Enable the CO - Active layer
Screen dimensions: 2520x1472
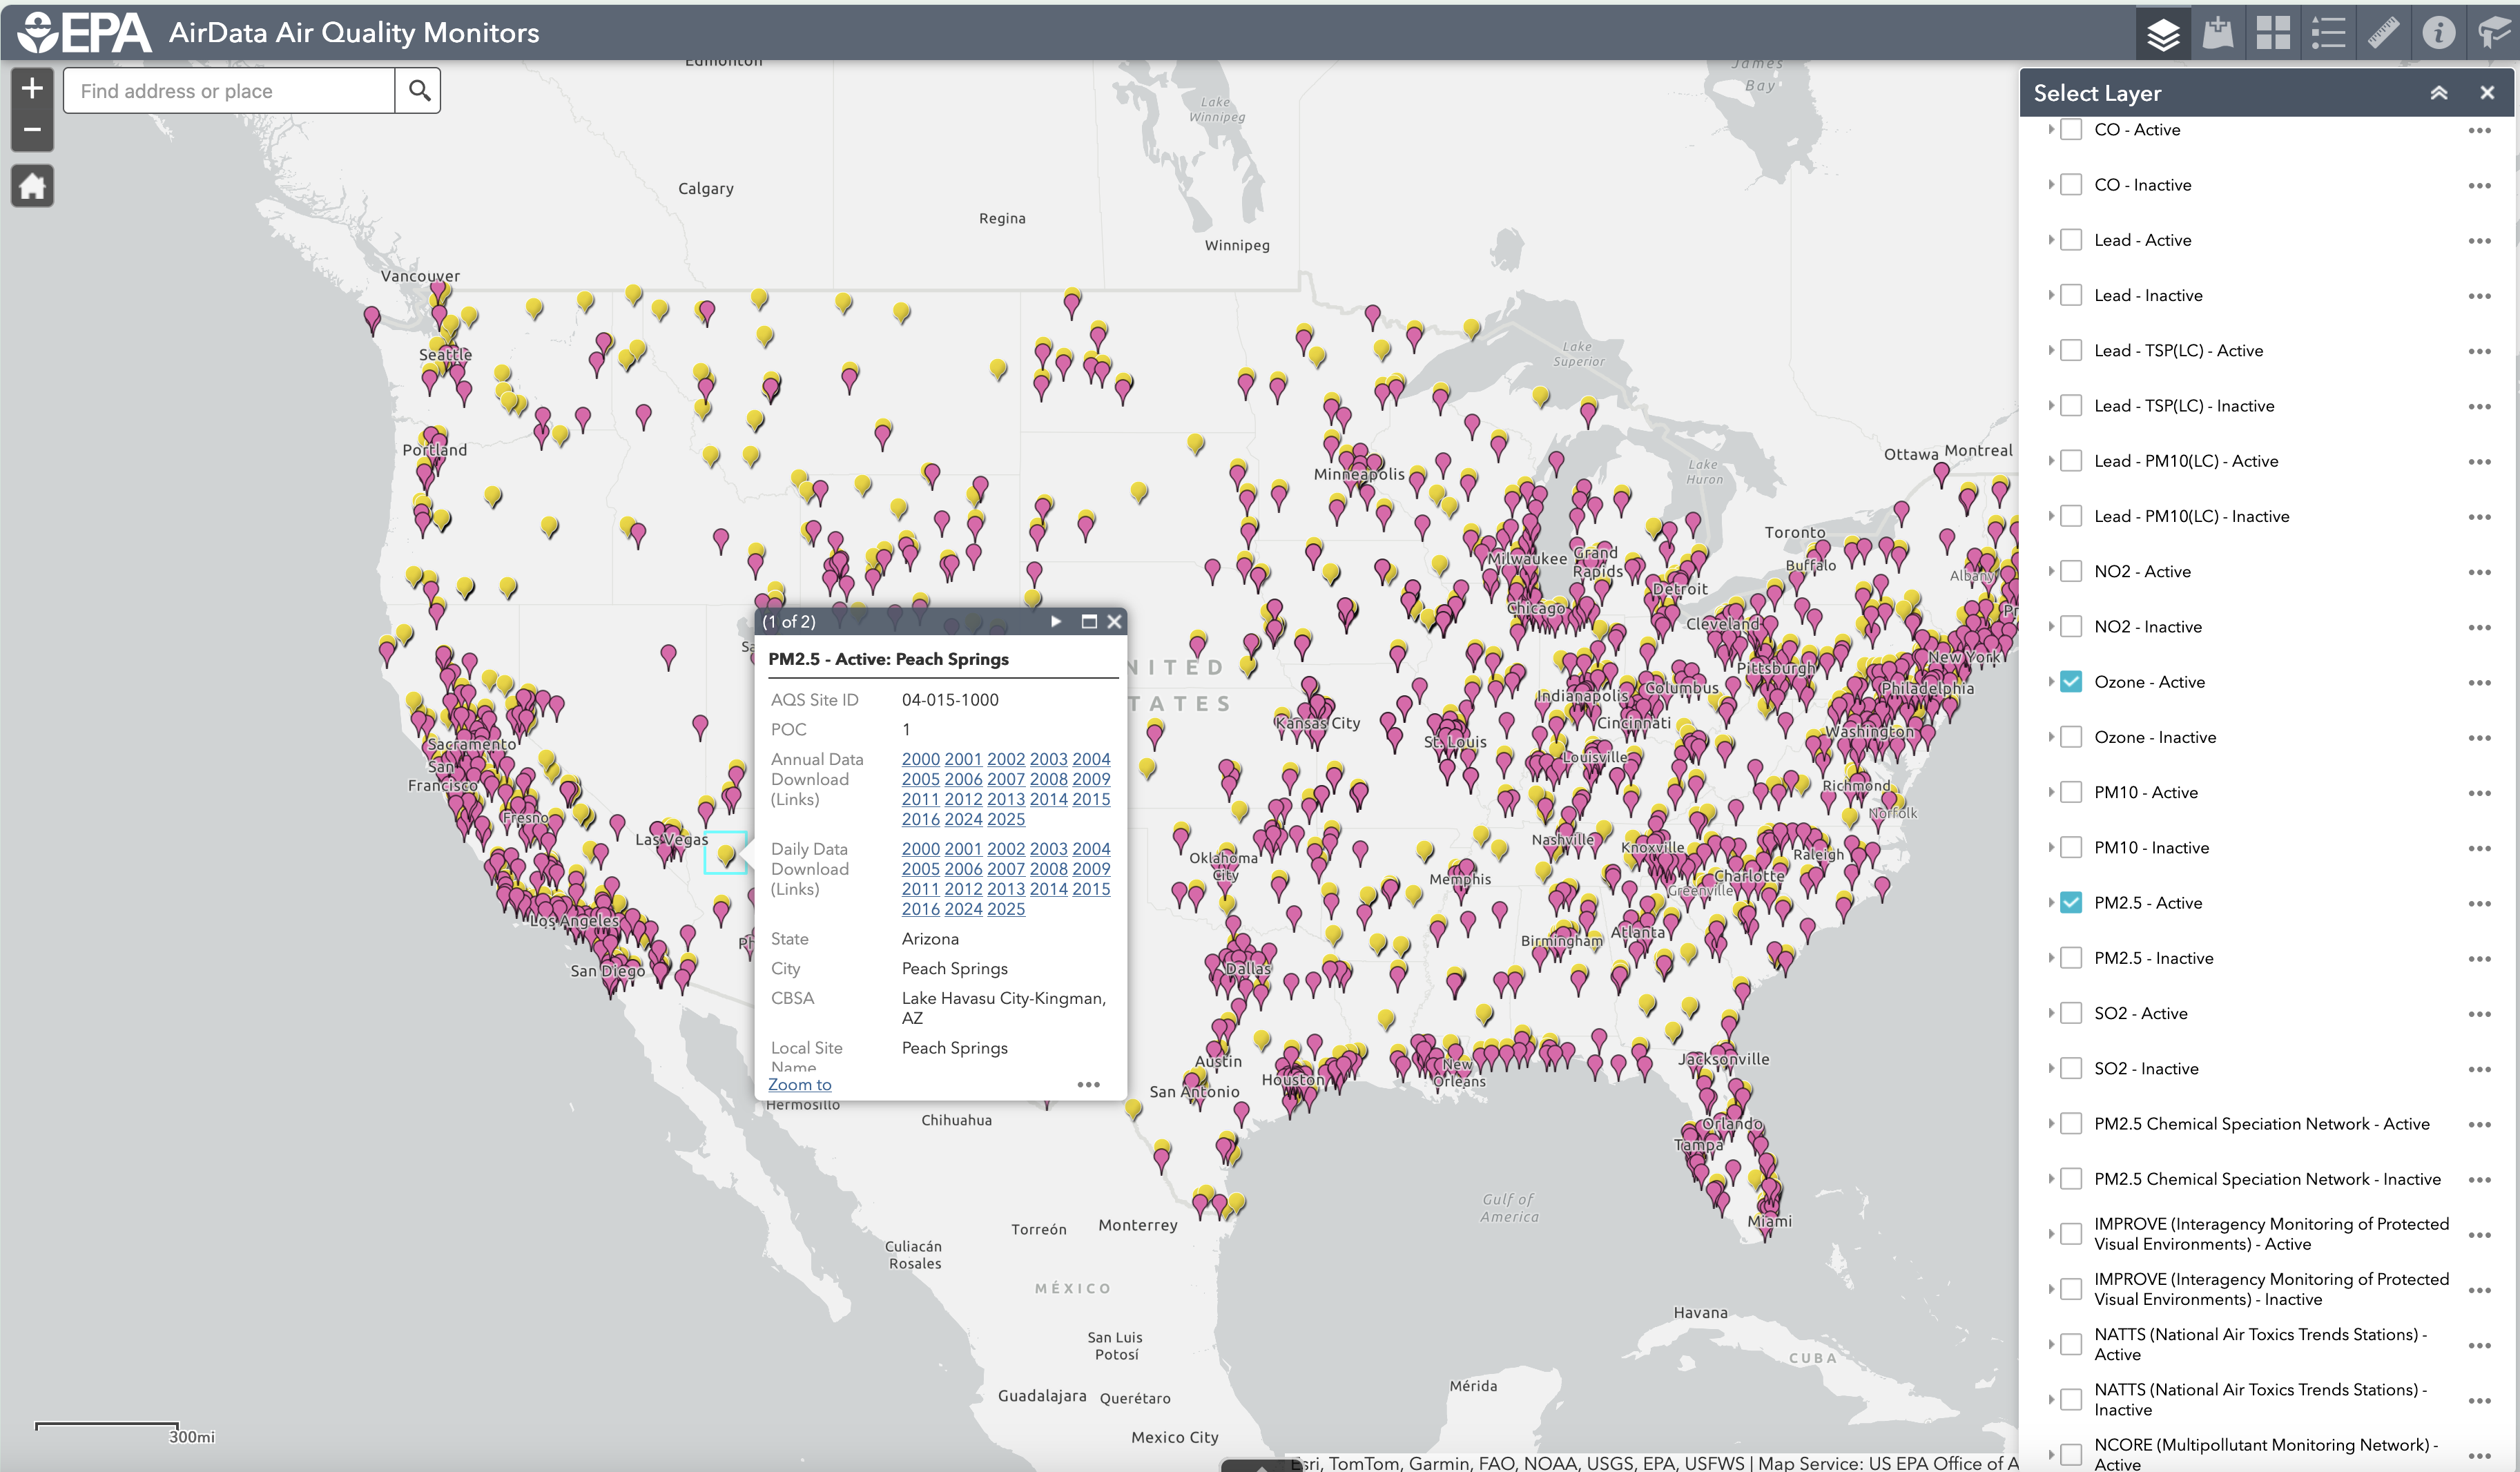pyautogui.click(x=2072, y=130)
